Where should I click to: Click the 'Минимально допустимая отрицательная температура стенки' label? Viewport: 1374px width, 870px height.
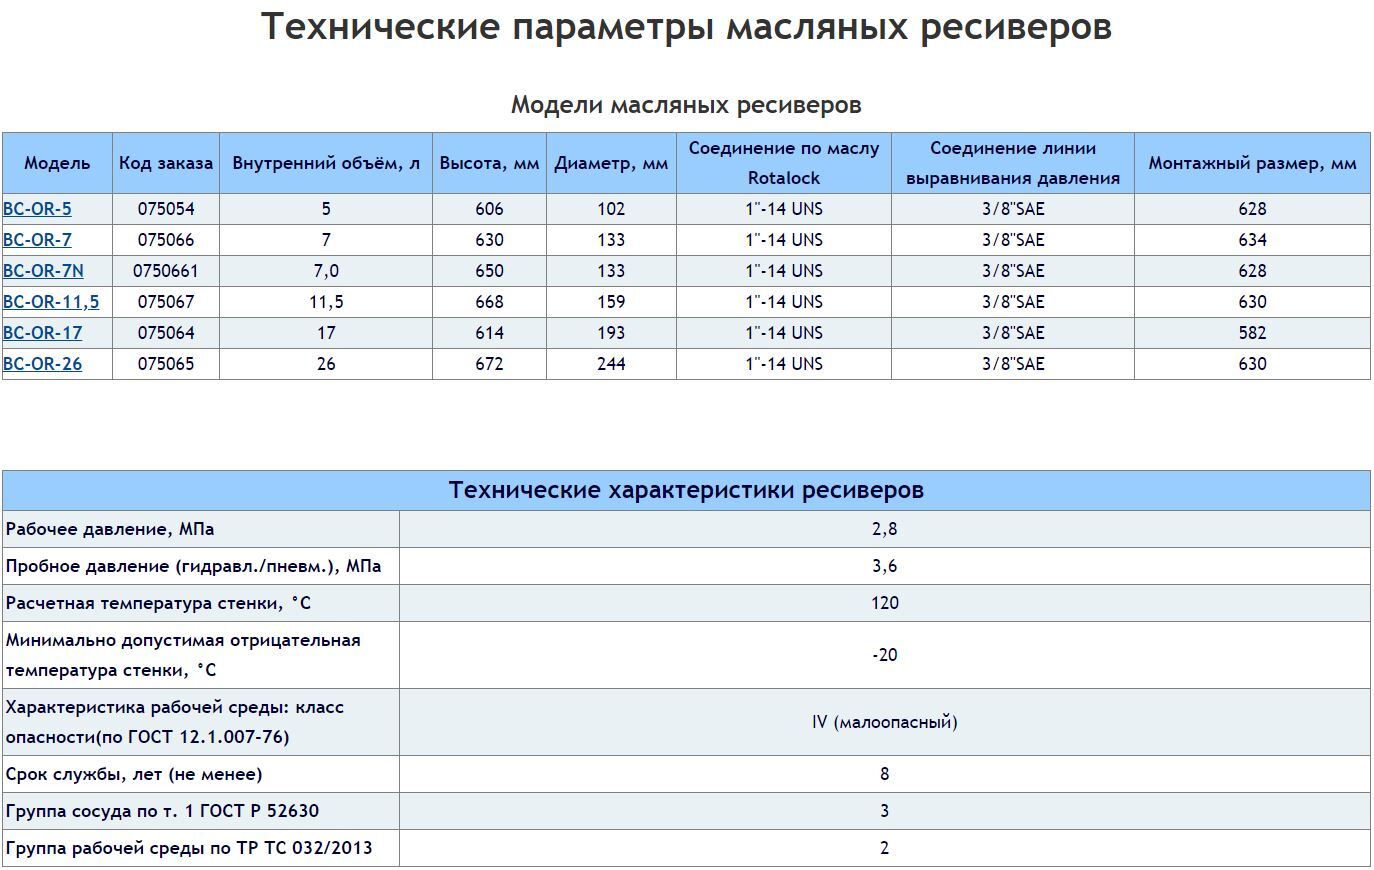183,655
